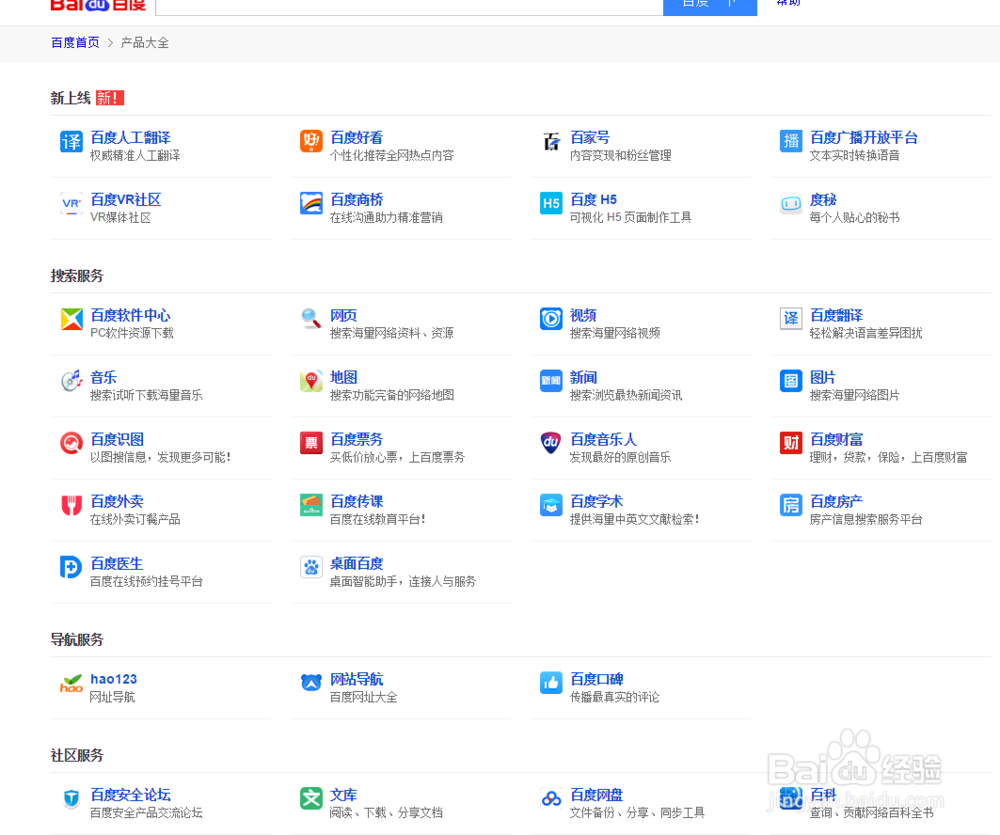The width and height of the screenshot is (1000, 835).
Task: Click the 百度商桥 title link
Action: tap(357, 200)
